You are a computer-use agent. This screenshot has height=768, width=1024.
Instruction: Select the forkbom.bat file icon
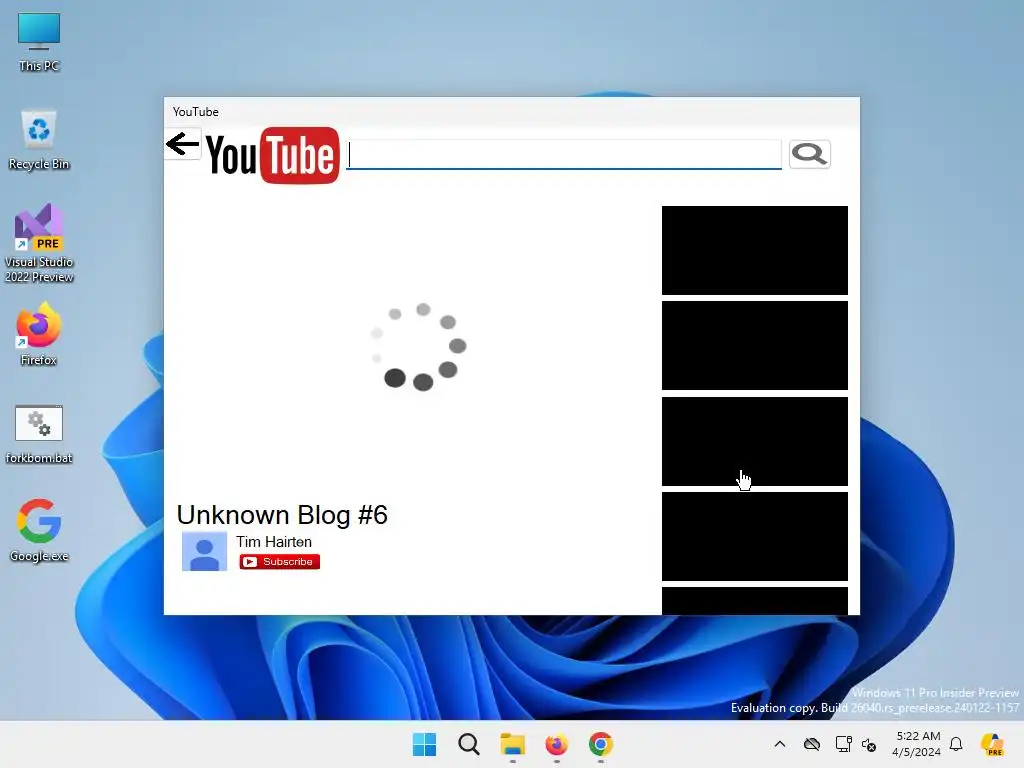pos(39,434)
